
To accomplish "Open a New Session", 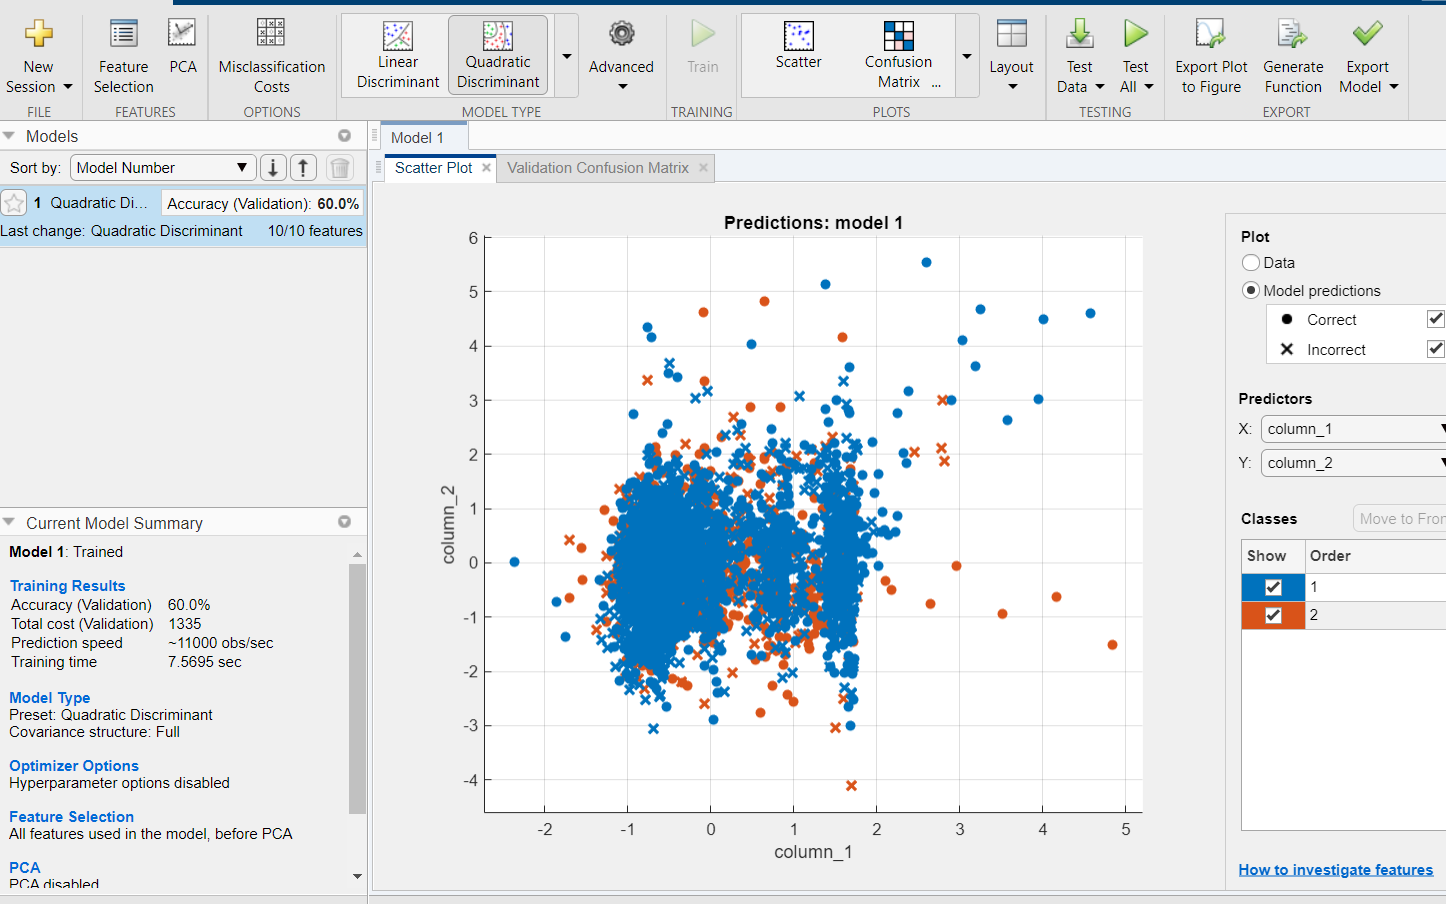I will coord(38,55).
